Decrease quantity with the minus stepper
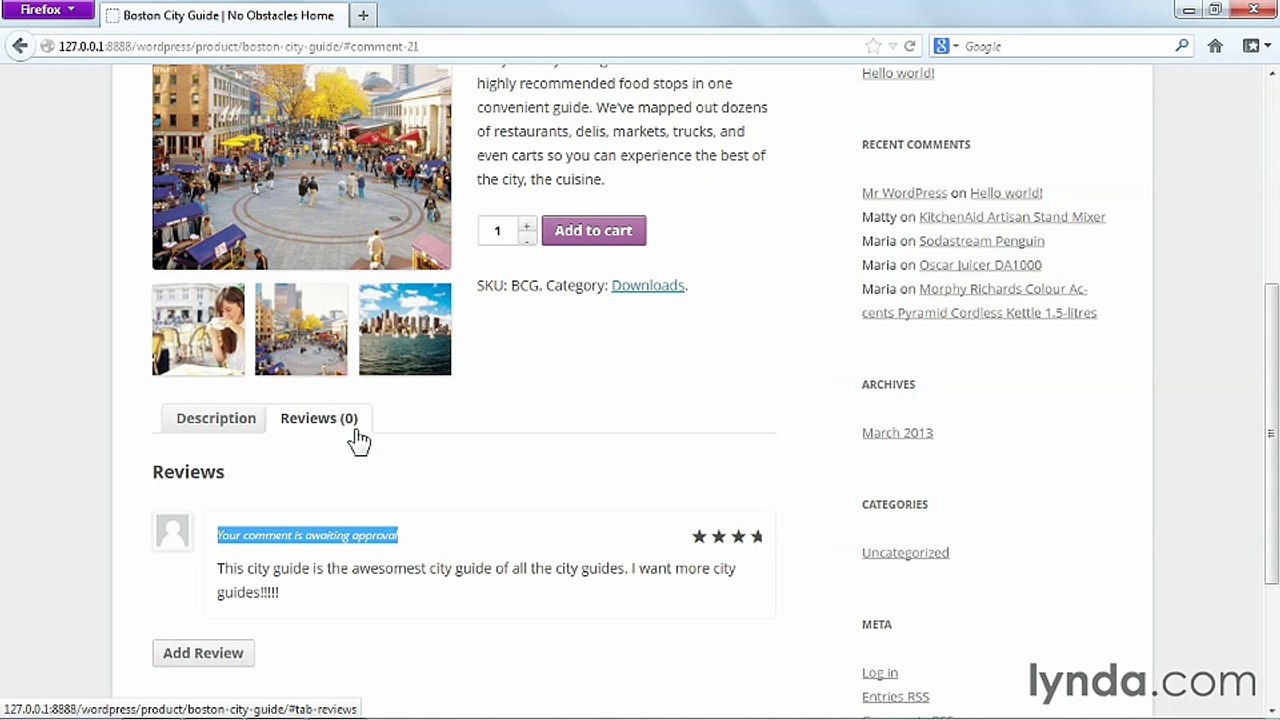 pos(526,239)
